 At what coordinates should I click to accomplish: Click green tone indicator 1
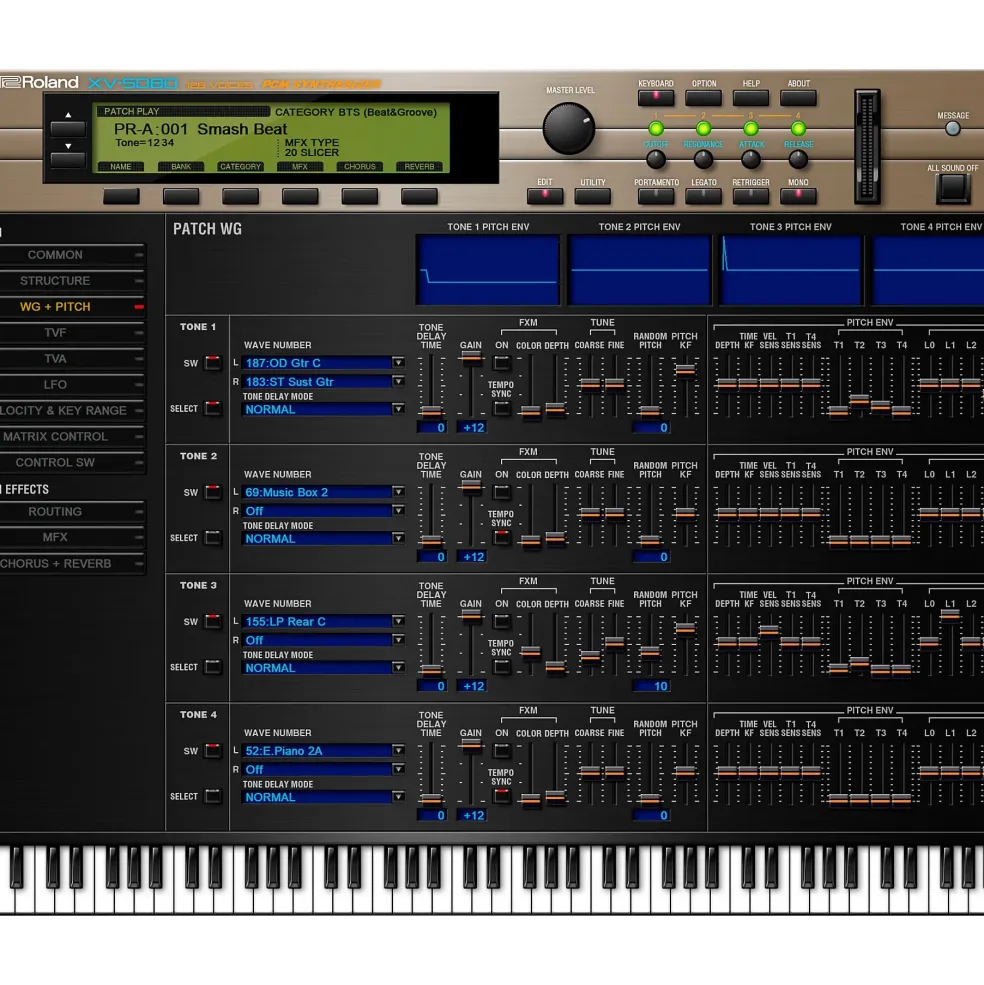pos(655,129)
